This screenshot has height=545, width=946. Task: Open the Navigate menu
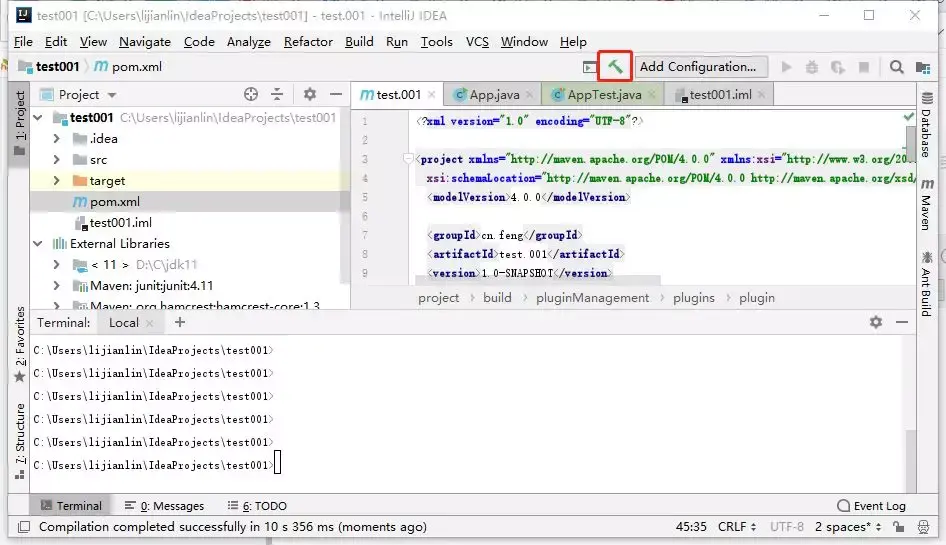coord(145,42)
